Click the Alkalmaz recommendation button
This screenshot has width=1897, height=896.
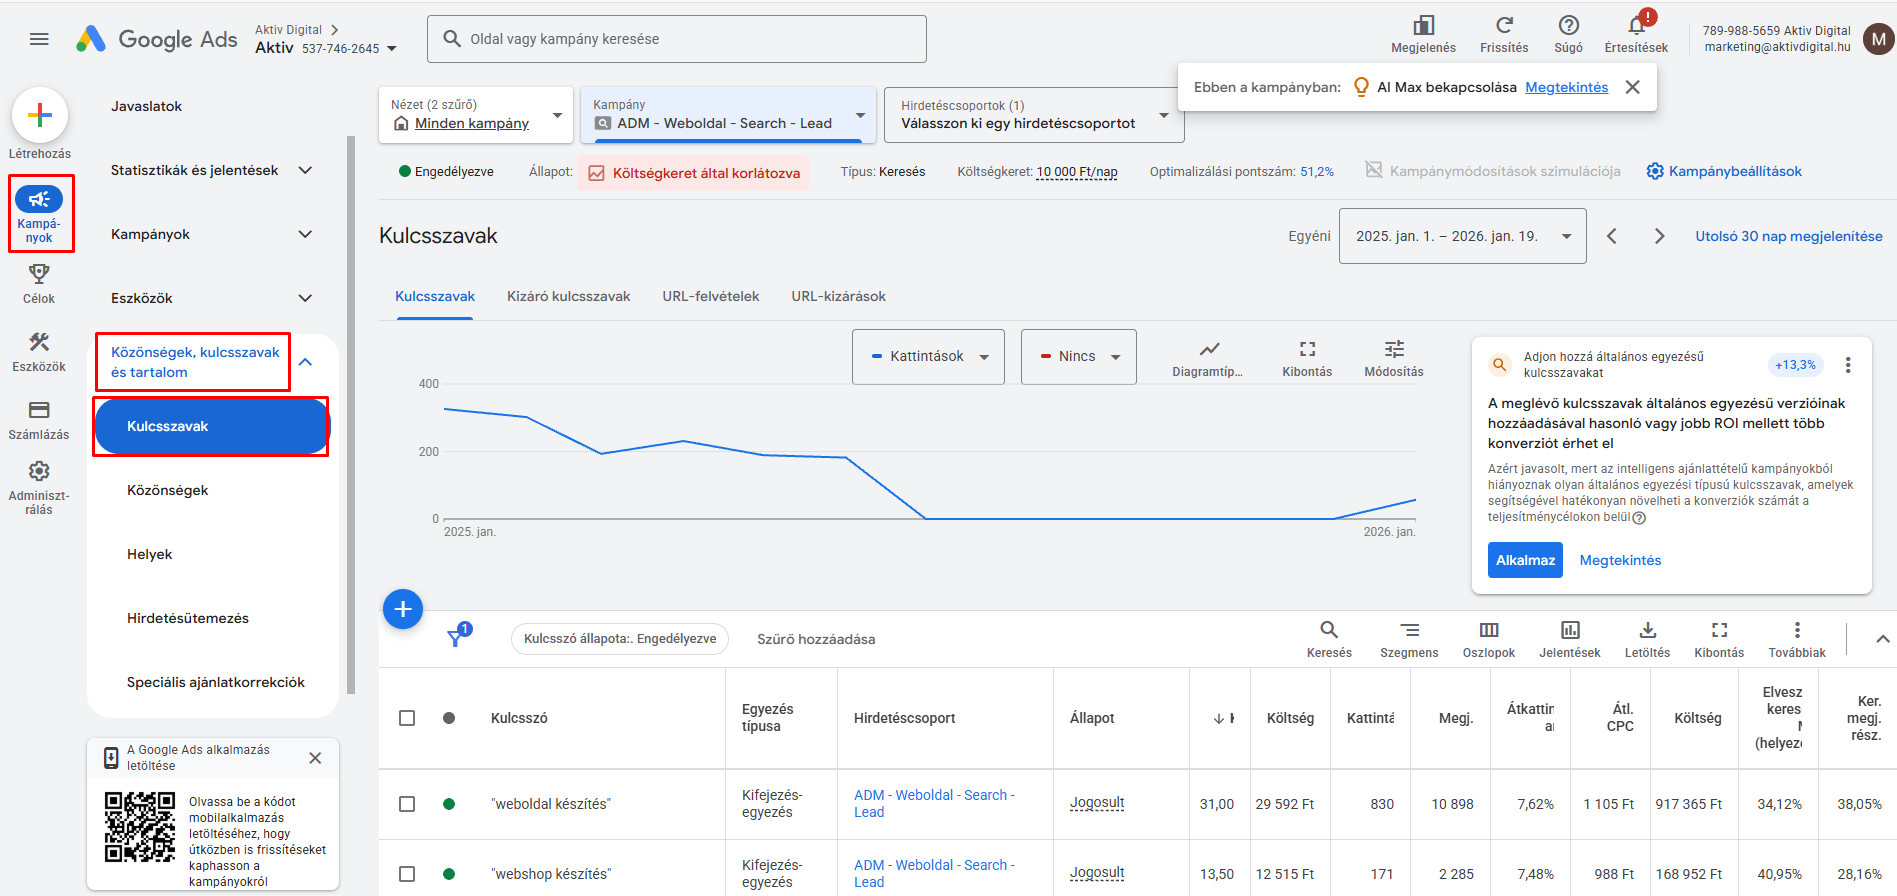coord(1525,560)
